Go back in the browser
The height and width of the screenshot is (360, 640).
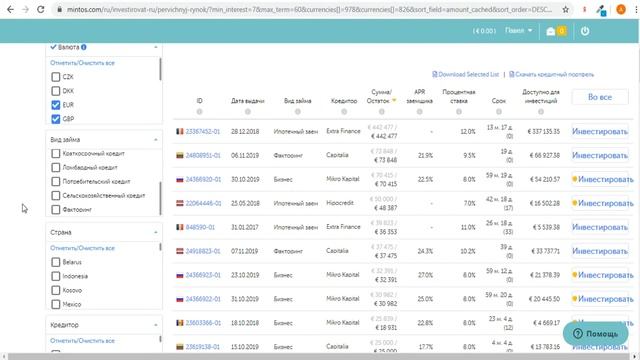(10, 9)
